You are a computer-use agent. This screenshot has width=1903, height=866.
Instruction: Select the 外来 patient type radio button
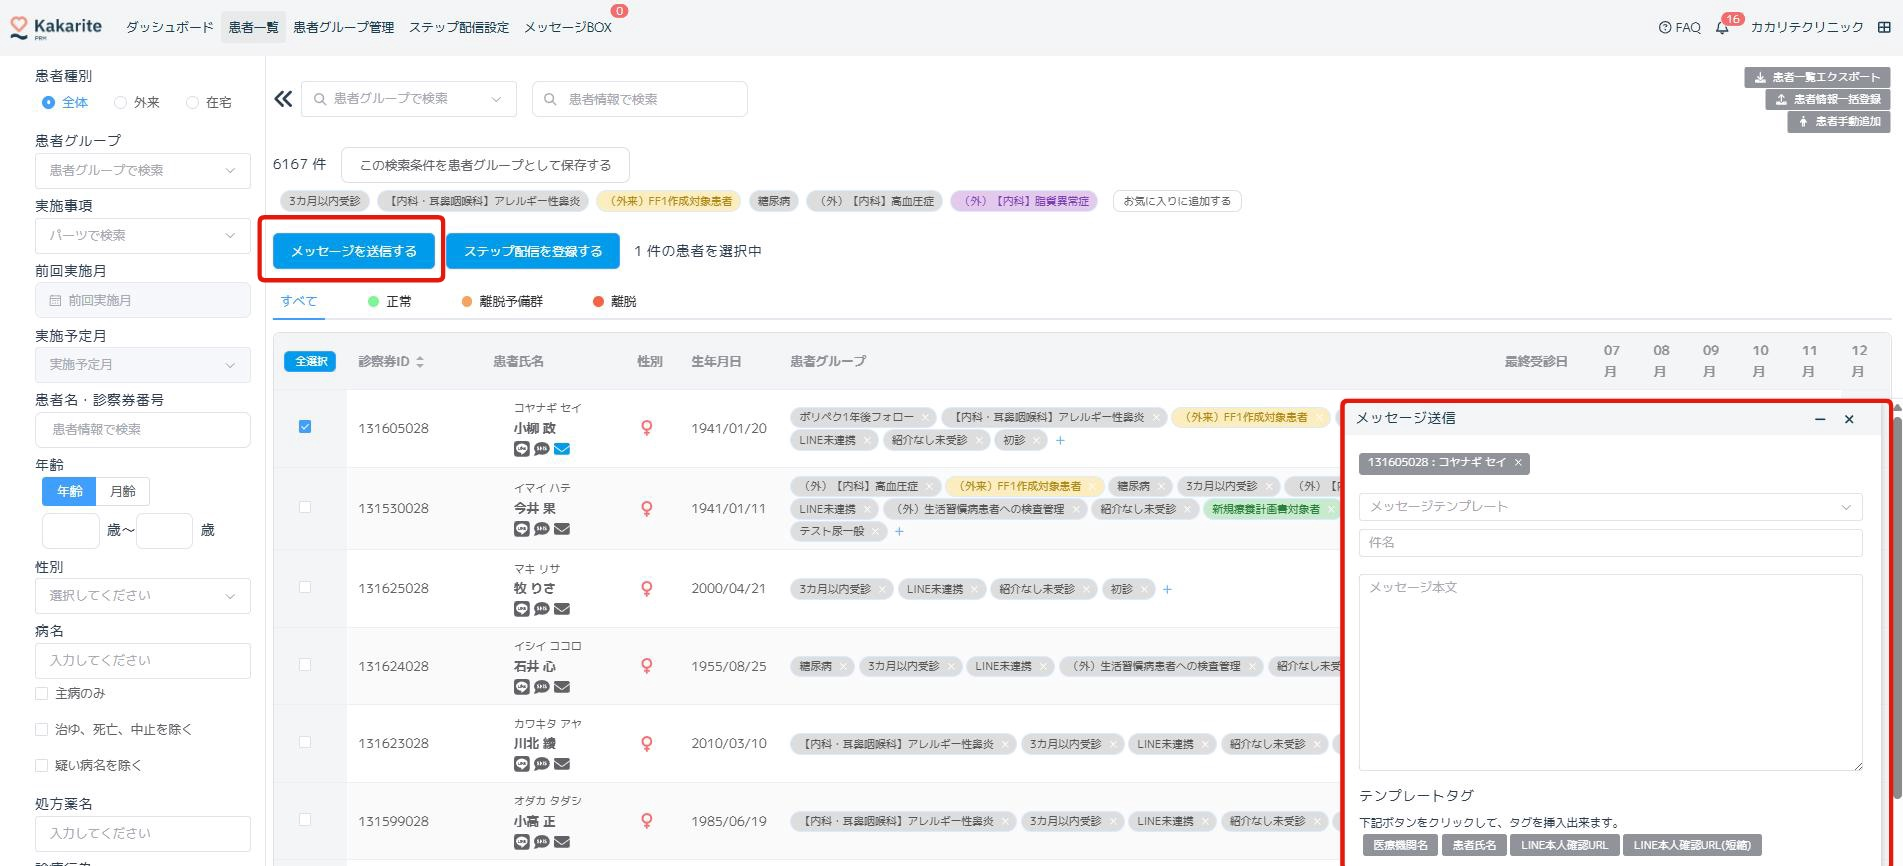coord(121,103)
